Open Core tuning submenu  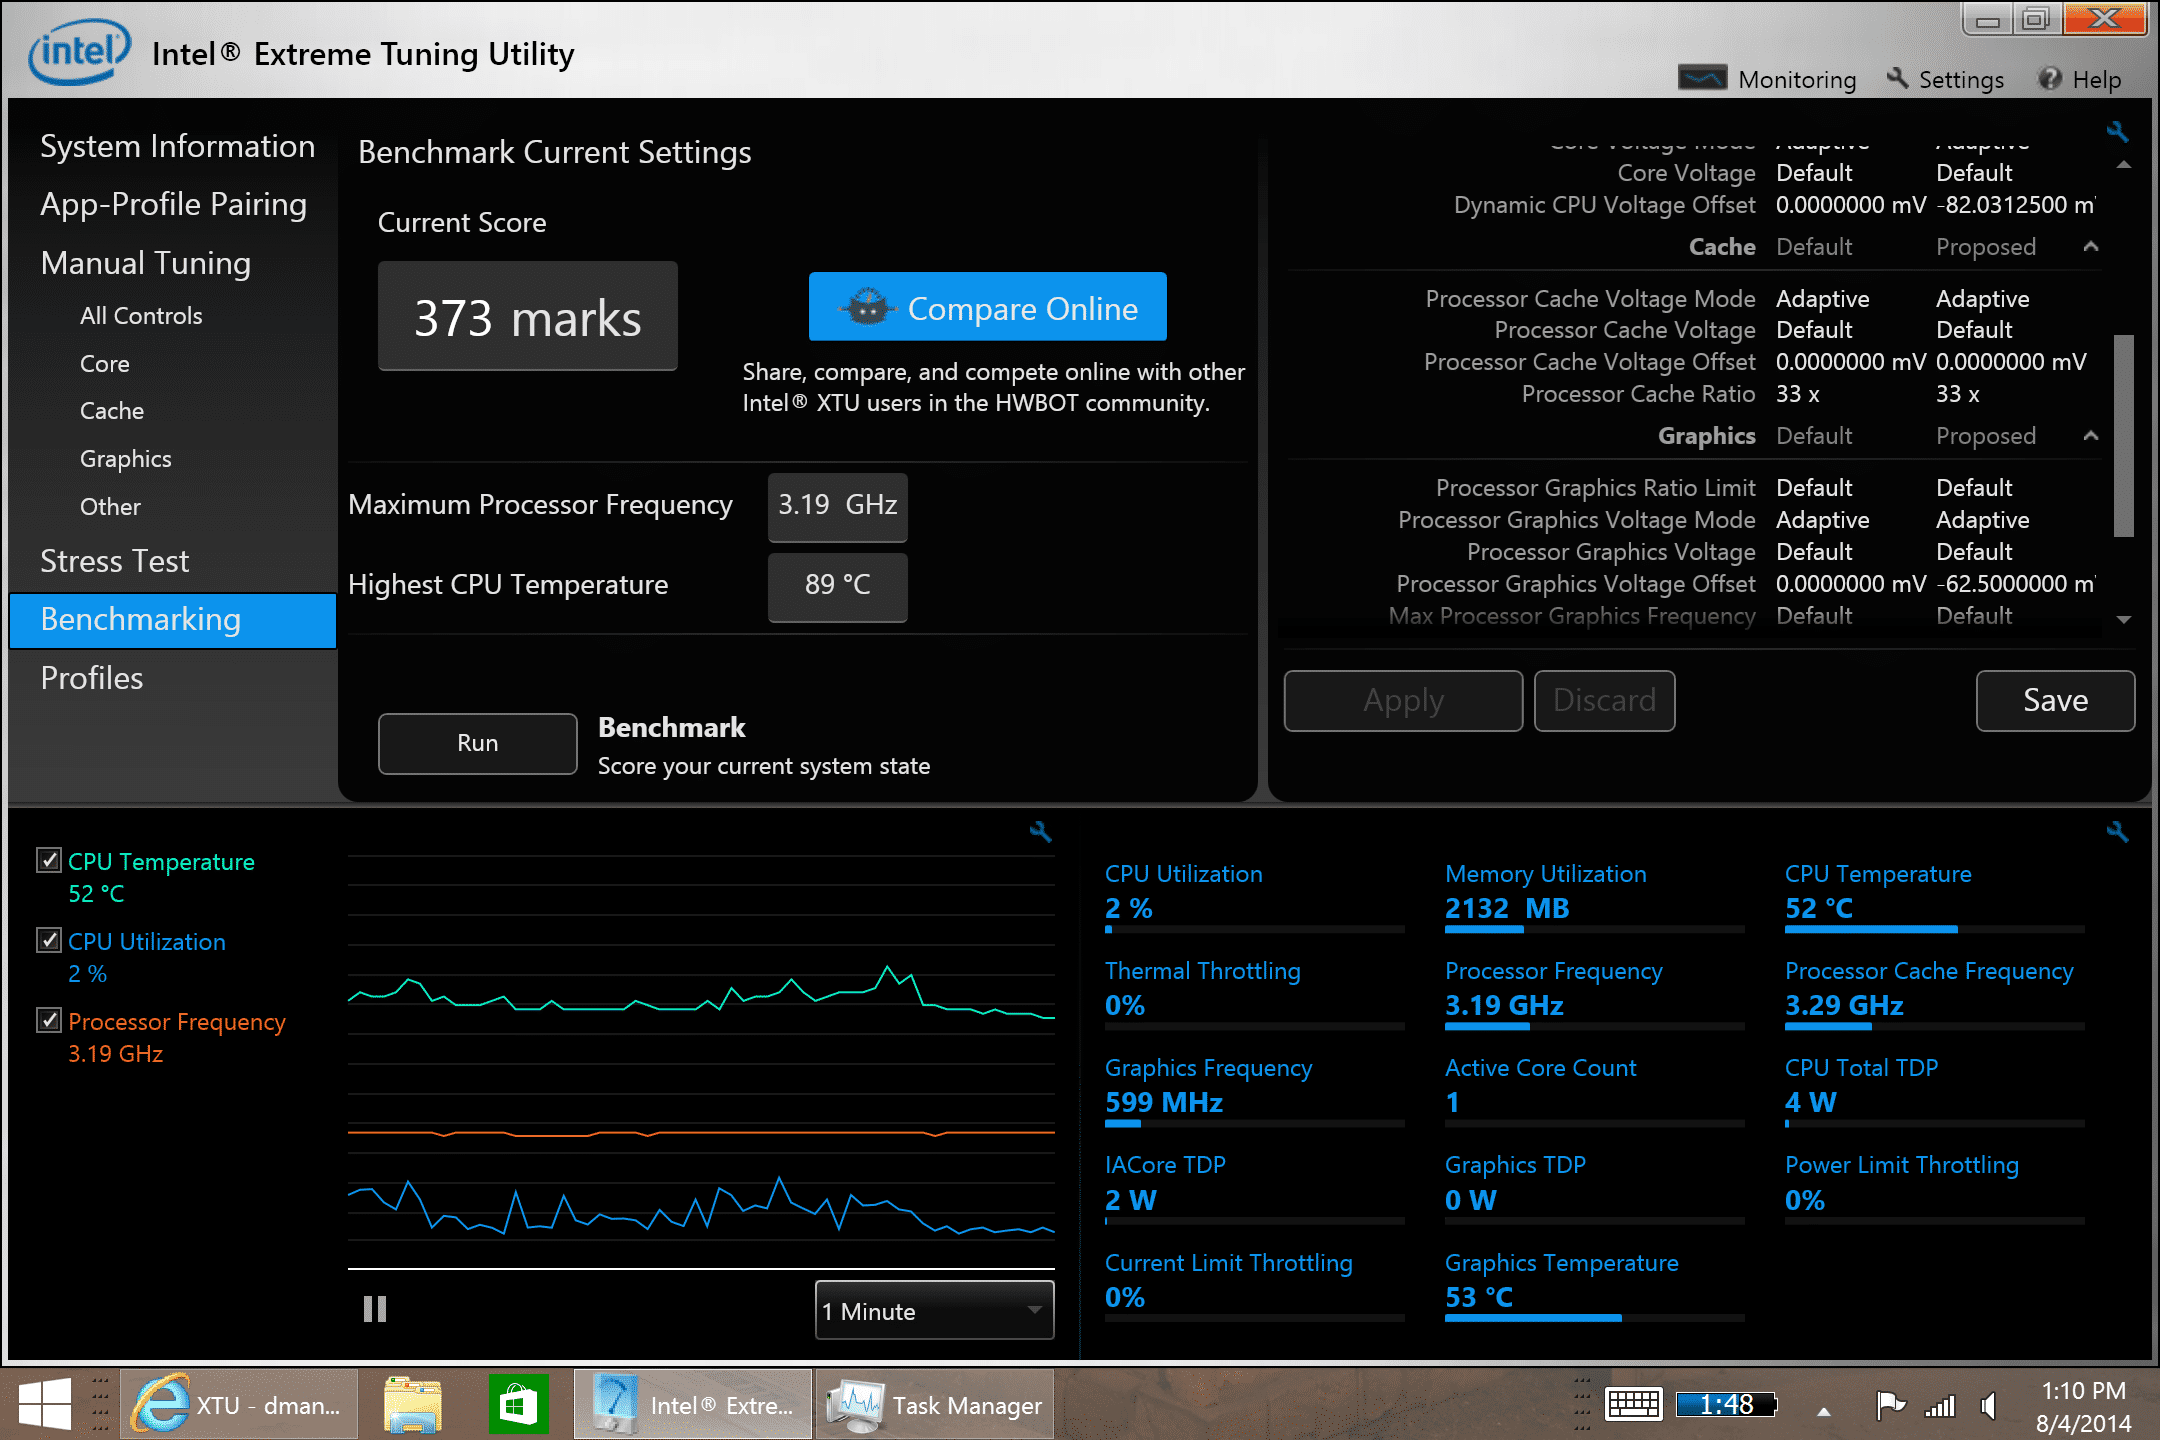pyautogui.click(x=105, y=364)
